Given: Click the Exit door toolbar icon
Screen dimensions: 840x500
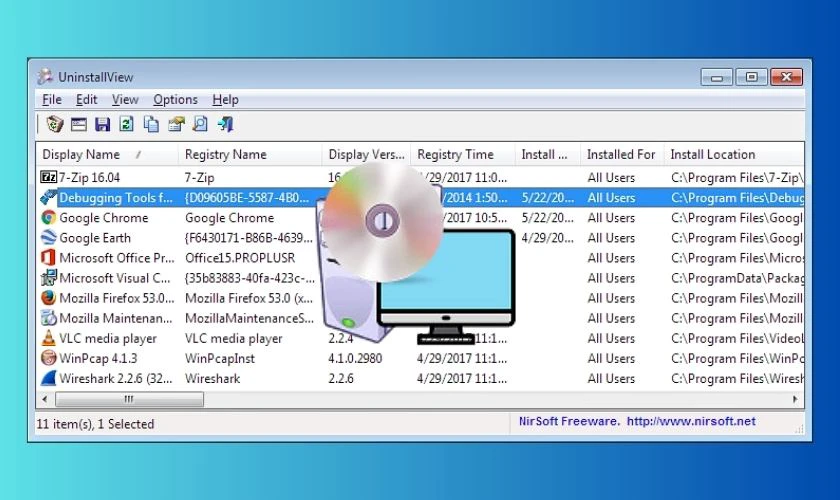Looking at the screenshot, I should click(x=226, y=124).
